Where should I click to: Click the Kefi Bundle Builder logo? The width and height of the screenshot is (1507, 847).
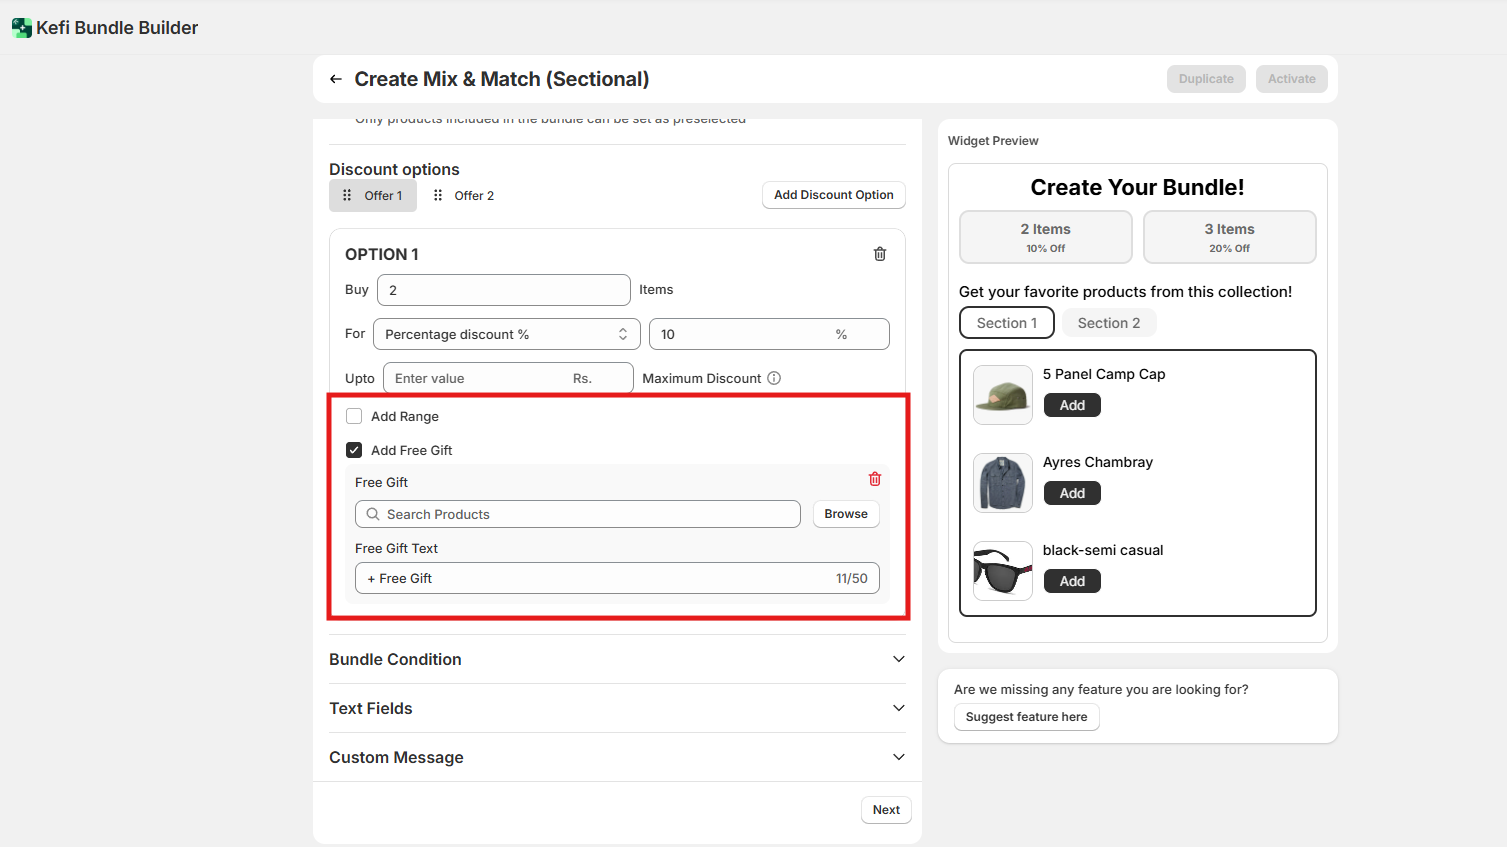tap(21, 28)
